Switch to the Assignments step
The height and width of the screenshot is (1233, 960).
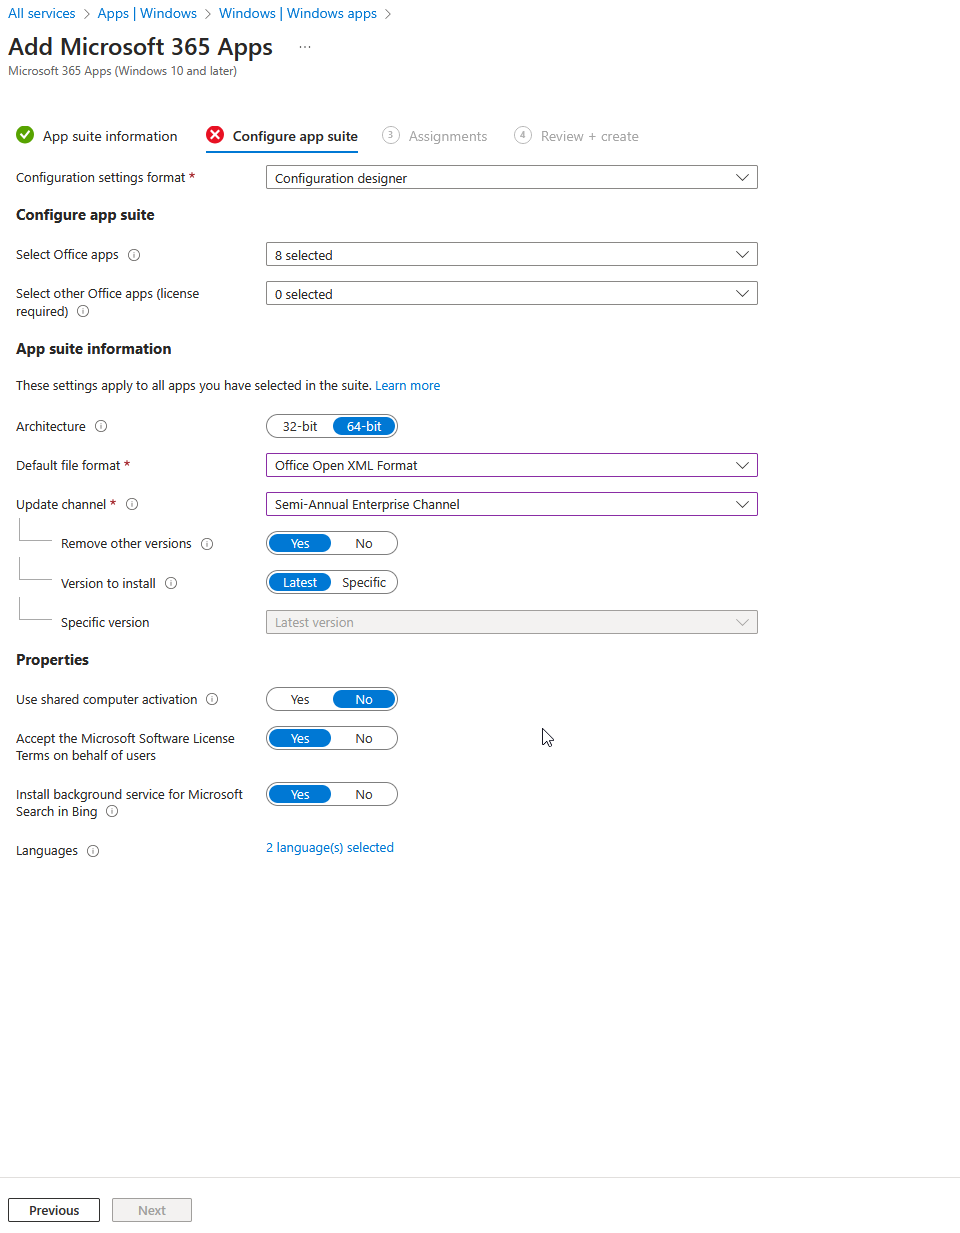click(x=447, y=135)
